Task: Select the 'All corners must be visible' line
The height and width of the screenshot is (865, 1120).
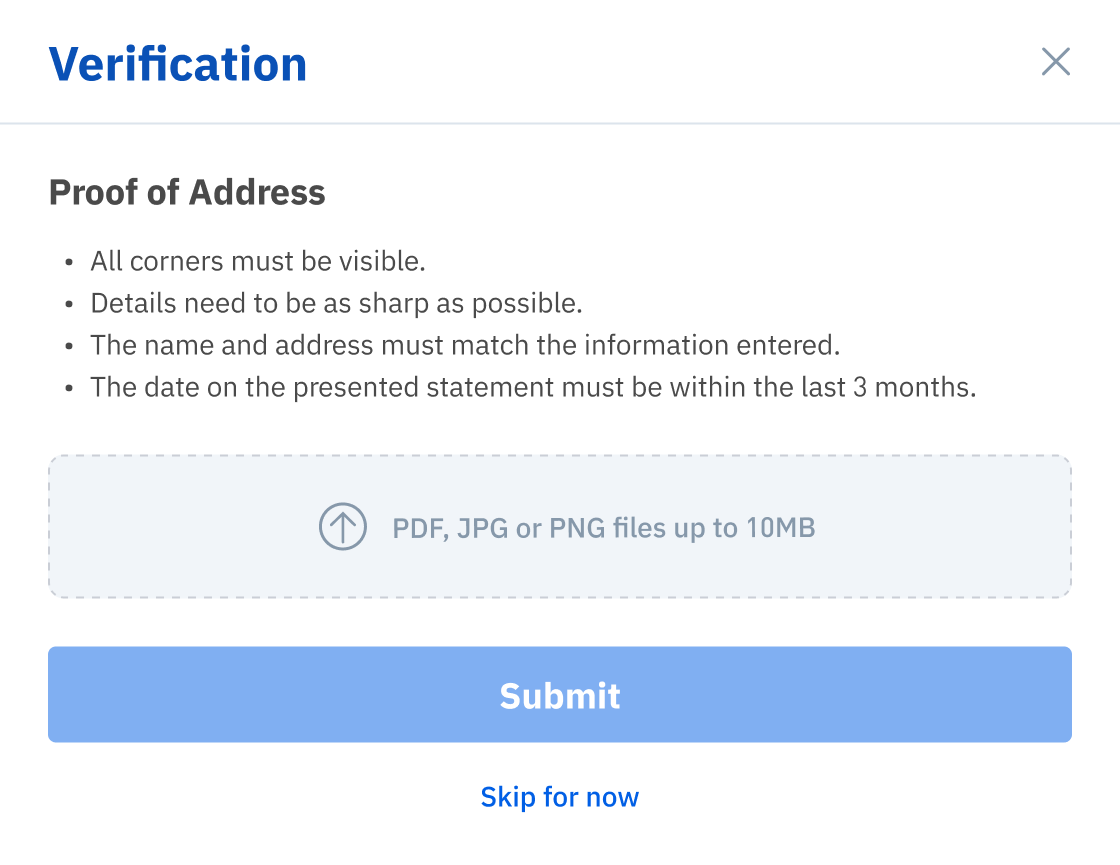Action: [x=258, y=261]
